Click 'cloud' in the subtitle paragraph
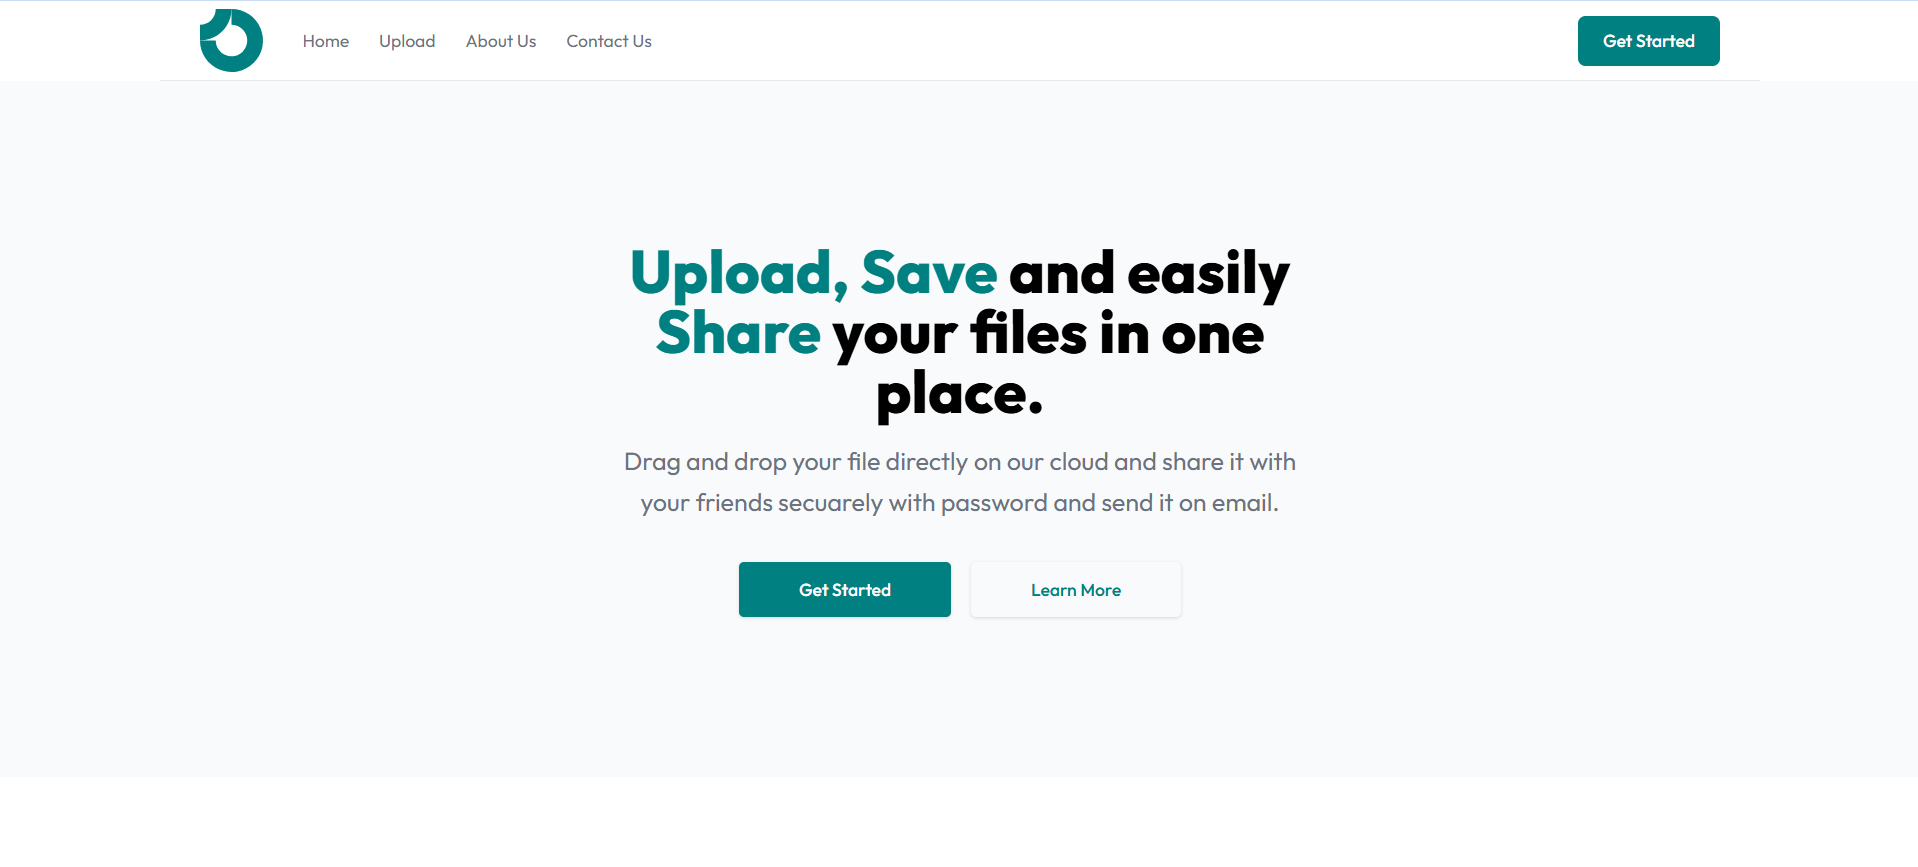The width and height of the screenshot is (1918, 867). coord(1078,462)
